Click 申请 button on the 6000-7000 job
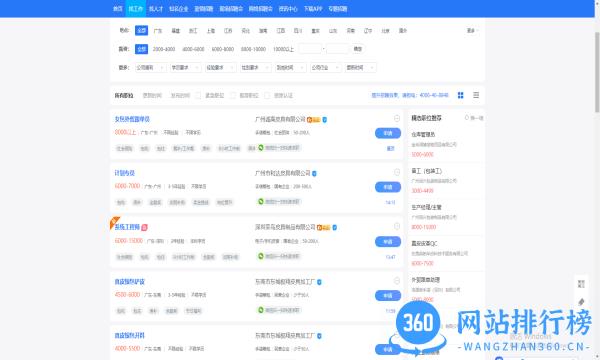This screenshot has height=360, width=600. pyautogui.click(x=388, y=187)
